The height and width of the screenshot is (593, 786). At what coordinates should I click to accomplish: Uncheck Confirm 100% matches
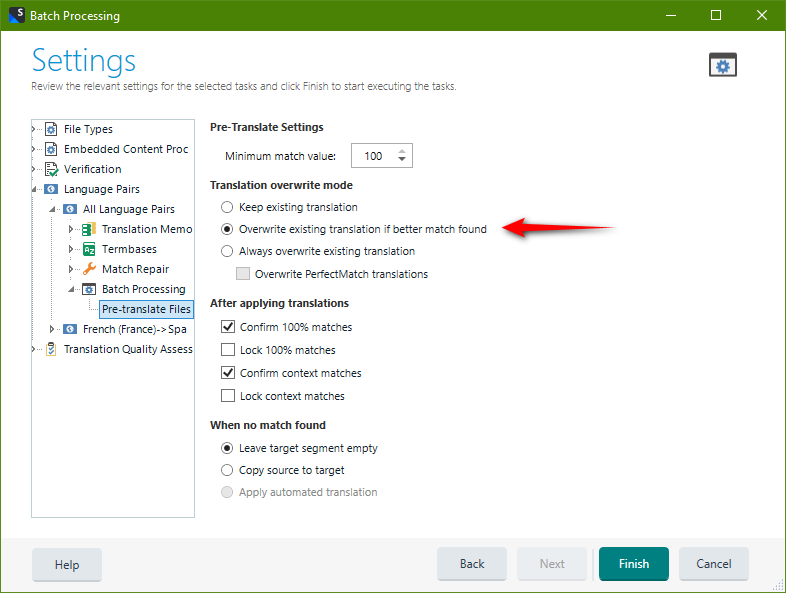pos(228,327)
